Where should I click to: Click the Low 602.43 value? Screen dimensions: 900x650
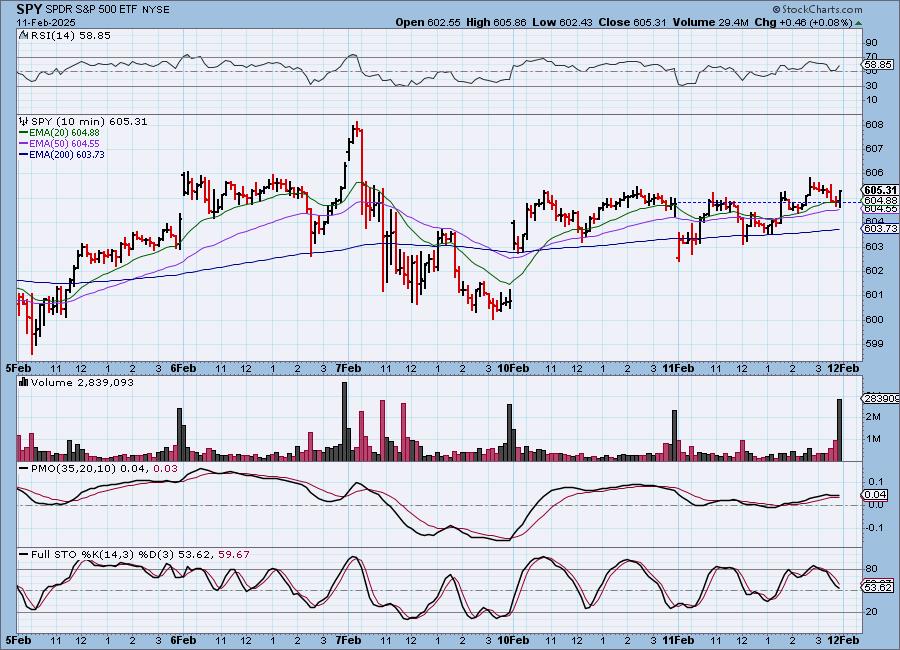(562, 22)
